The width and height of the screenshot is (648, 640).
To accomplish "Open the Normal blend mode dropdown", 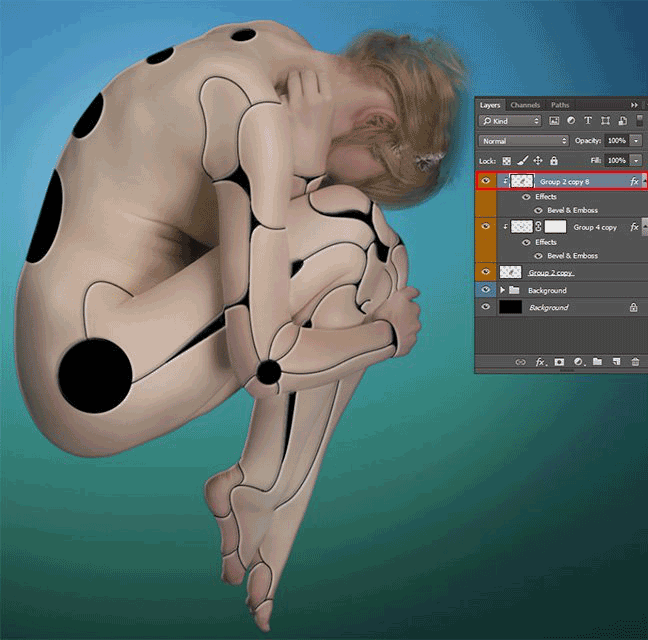I will tap(524, 141).
